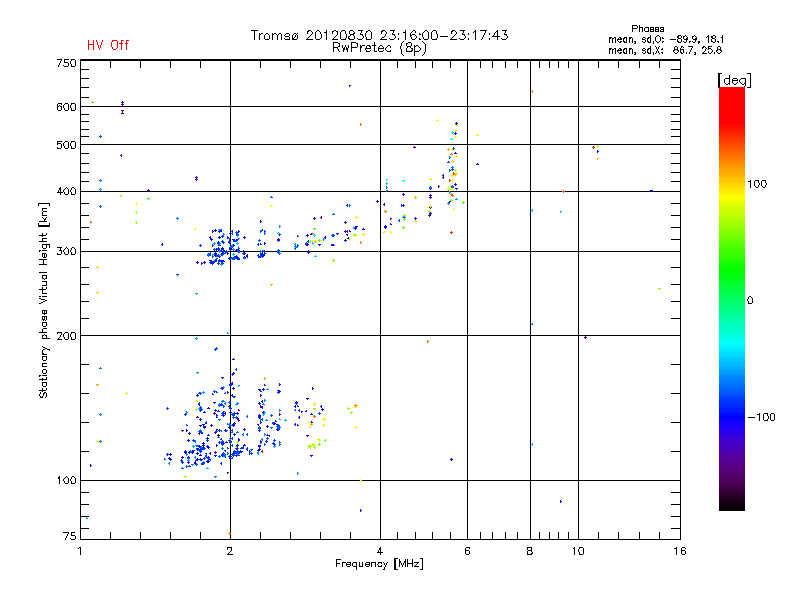Click the -100 tick label on color bar
The image size is (800, 600).
761,417
